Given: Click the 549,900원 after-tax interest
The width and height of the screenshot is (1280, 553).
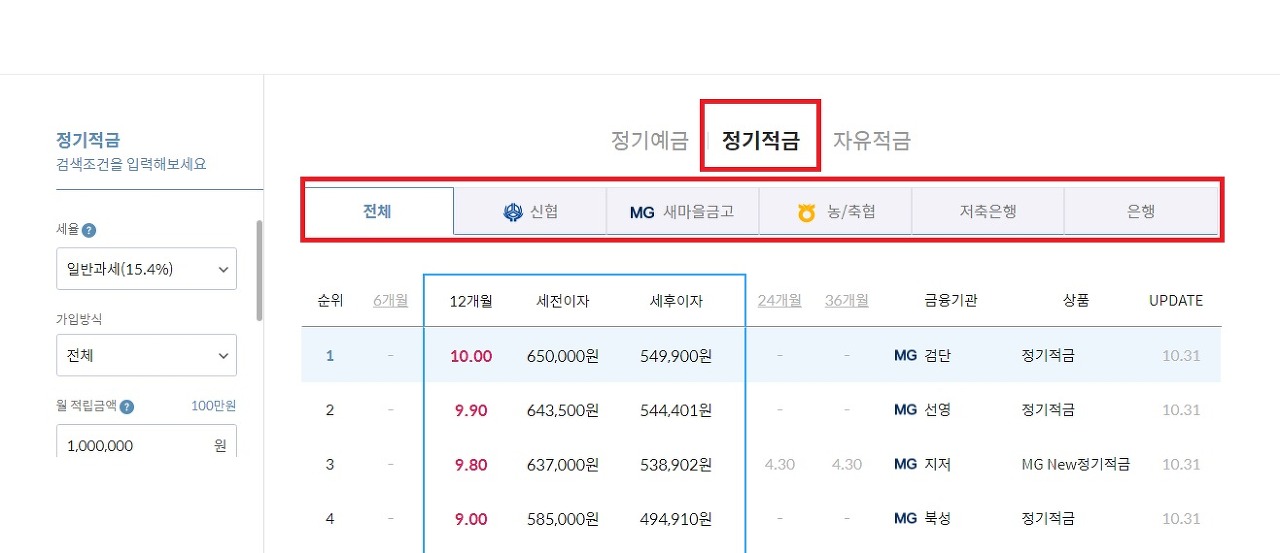Looking at the screenshot, I should click(x=676, y=355).
